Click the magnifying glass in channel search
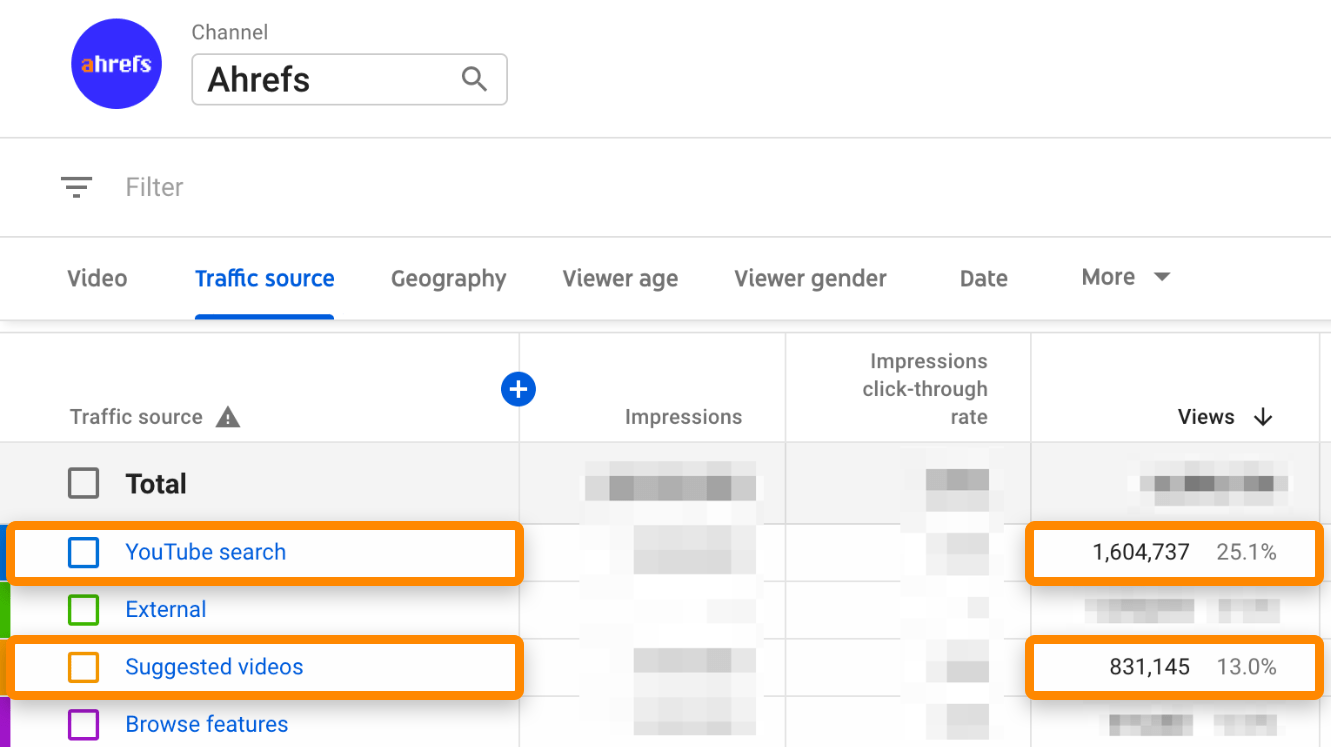This screenshot has height=747, width=1331. (474, 78)
